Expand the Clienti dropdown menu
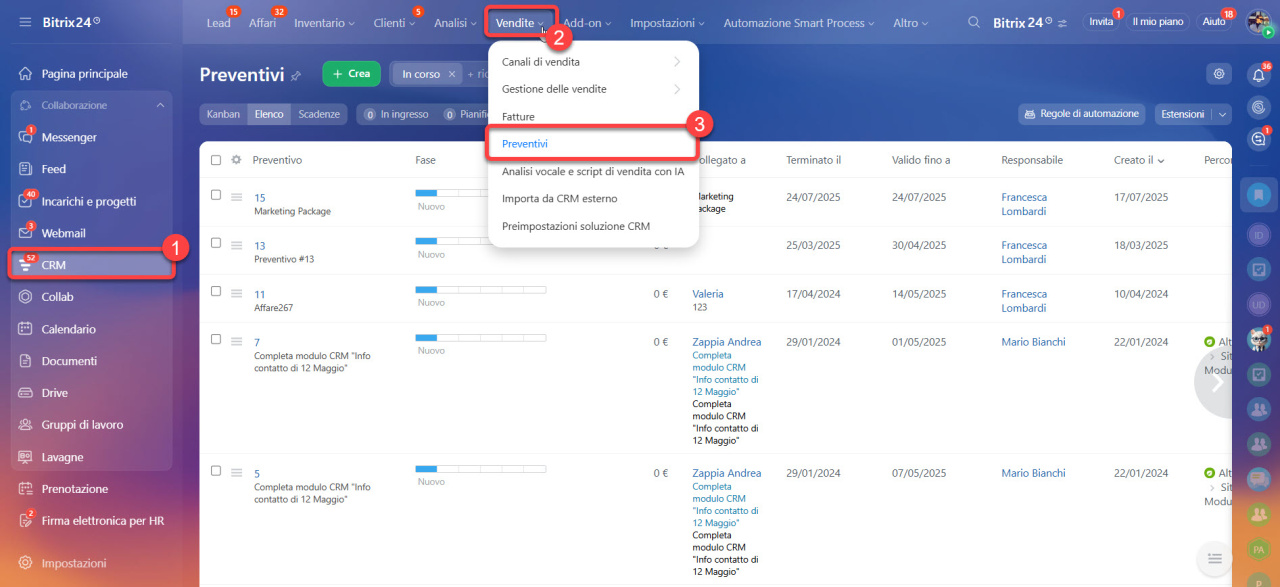Image resolution: width=1280 pixels, height=587 pixels. point(394,23)
